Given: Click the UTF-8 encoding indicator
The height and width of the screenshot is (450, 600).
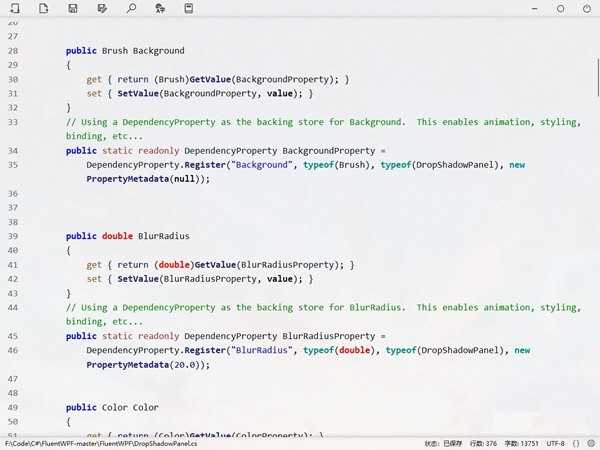Looking at the screenshot, I should click(x=555, y=443).
